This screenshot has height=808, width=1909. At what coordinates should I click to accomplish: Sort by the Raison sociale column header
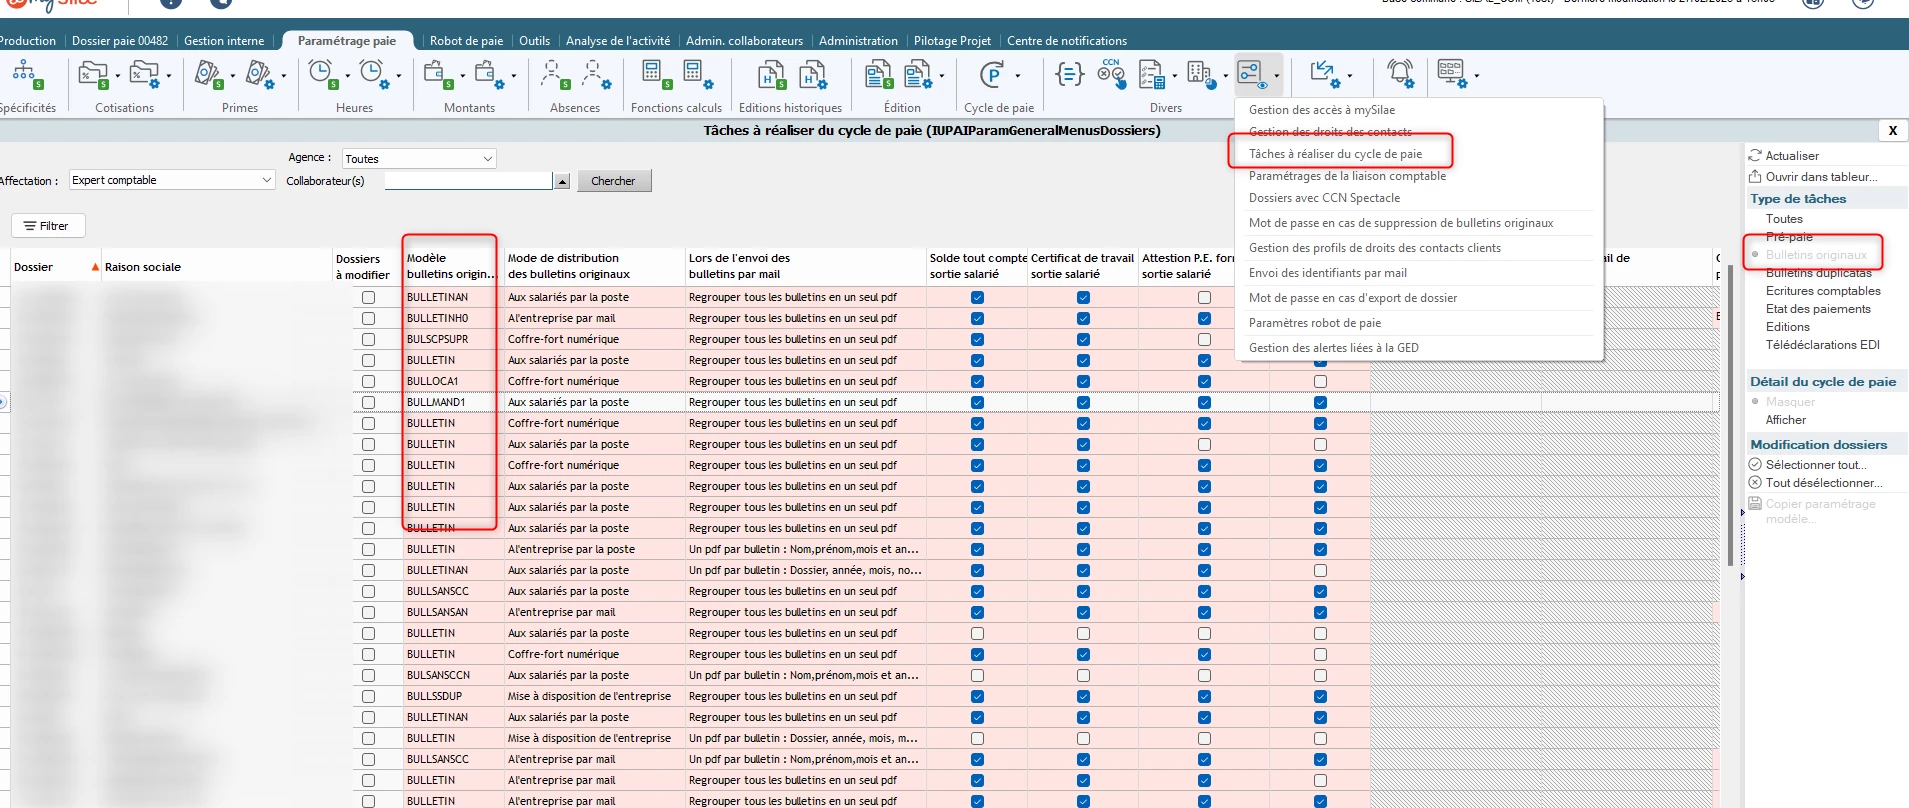(143, 267)
